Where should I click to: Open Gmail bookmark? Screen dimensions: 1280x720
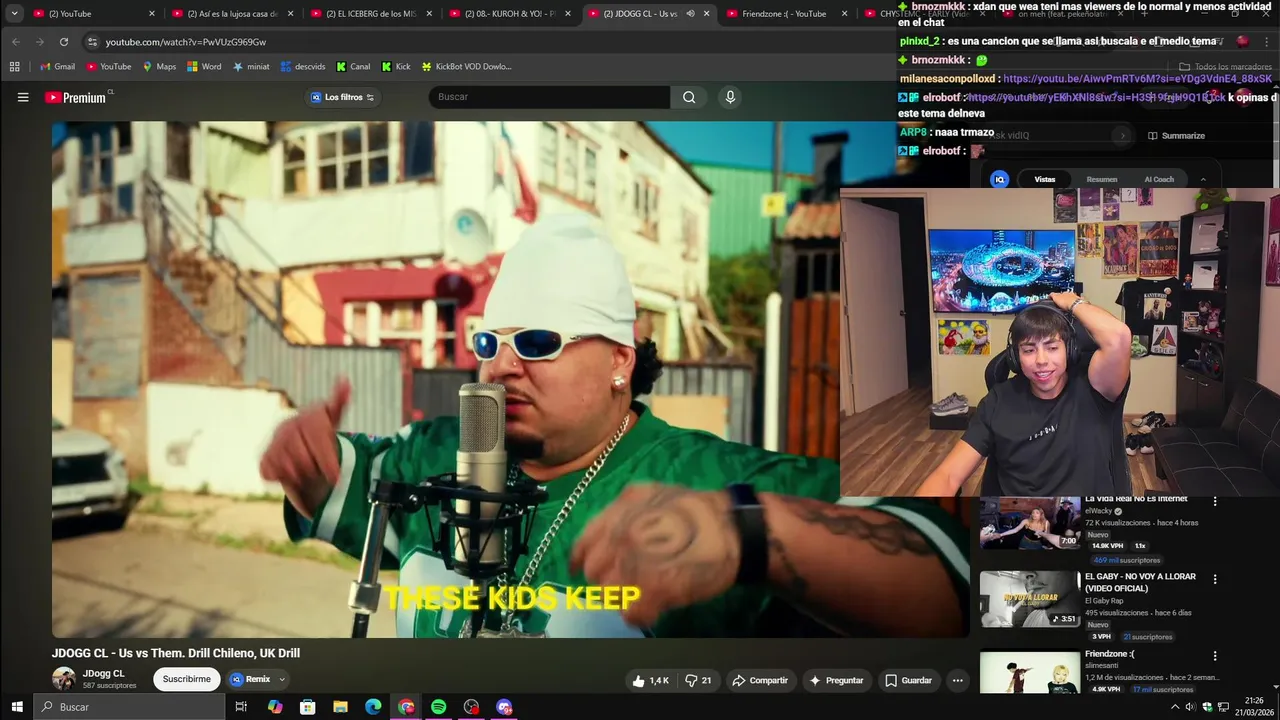pyautogui.click(x=58, y=67)
